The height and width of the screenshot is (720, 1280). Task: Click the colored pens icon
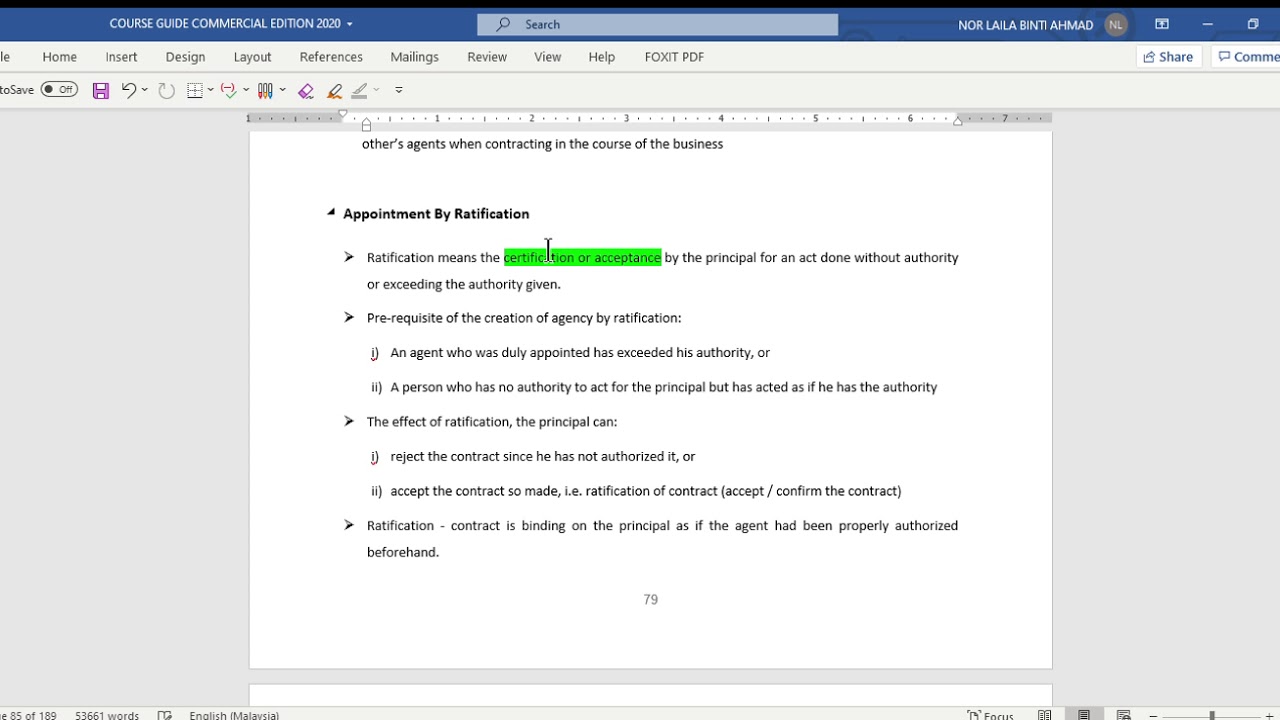265,90
